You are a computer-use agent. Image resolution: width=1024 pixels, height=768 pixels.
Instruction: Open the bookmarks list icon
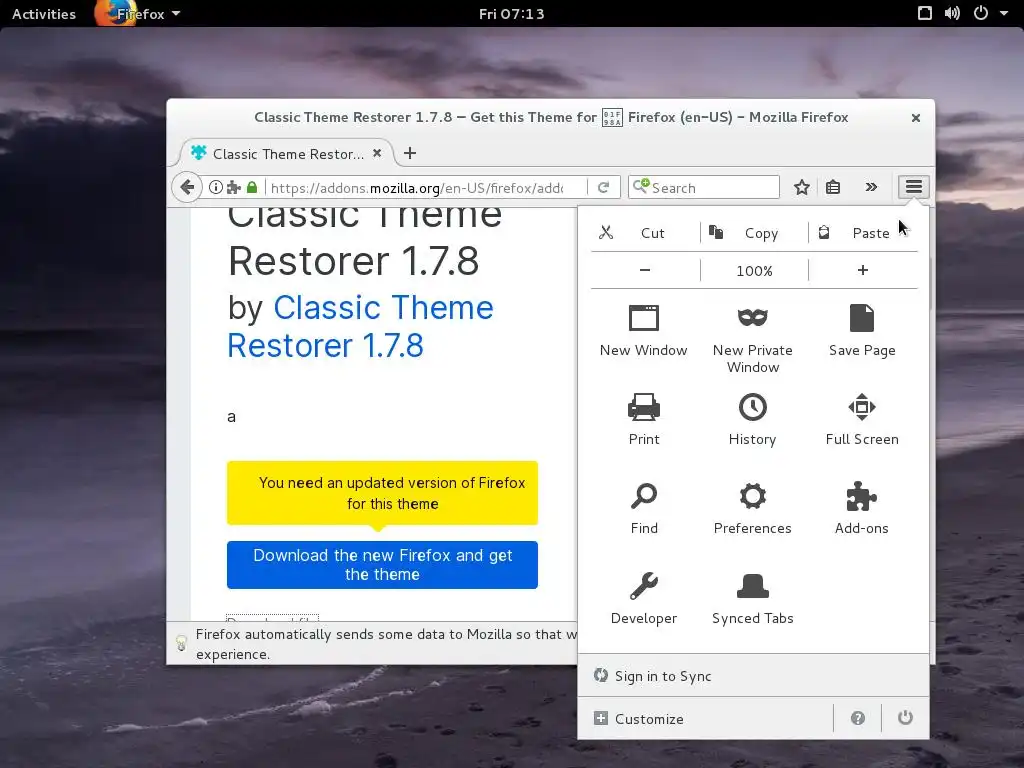(833, 187)
